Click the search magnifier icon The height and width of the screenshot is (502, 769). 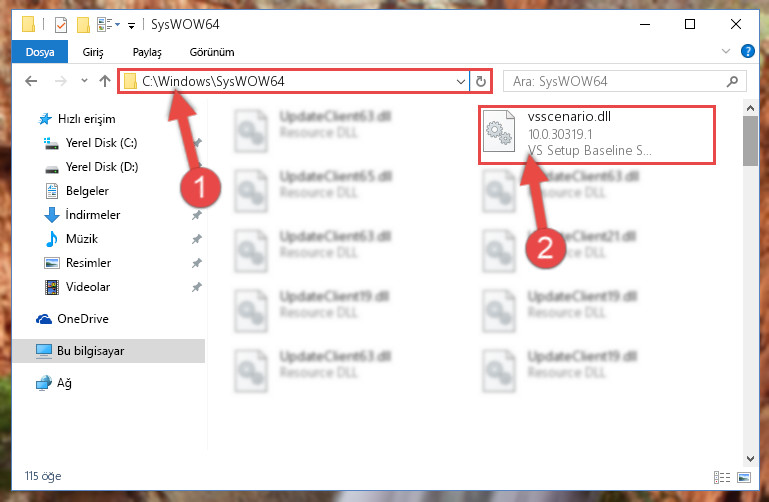click(732, 81)
